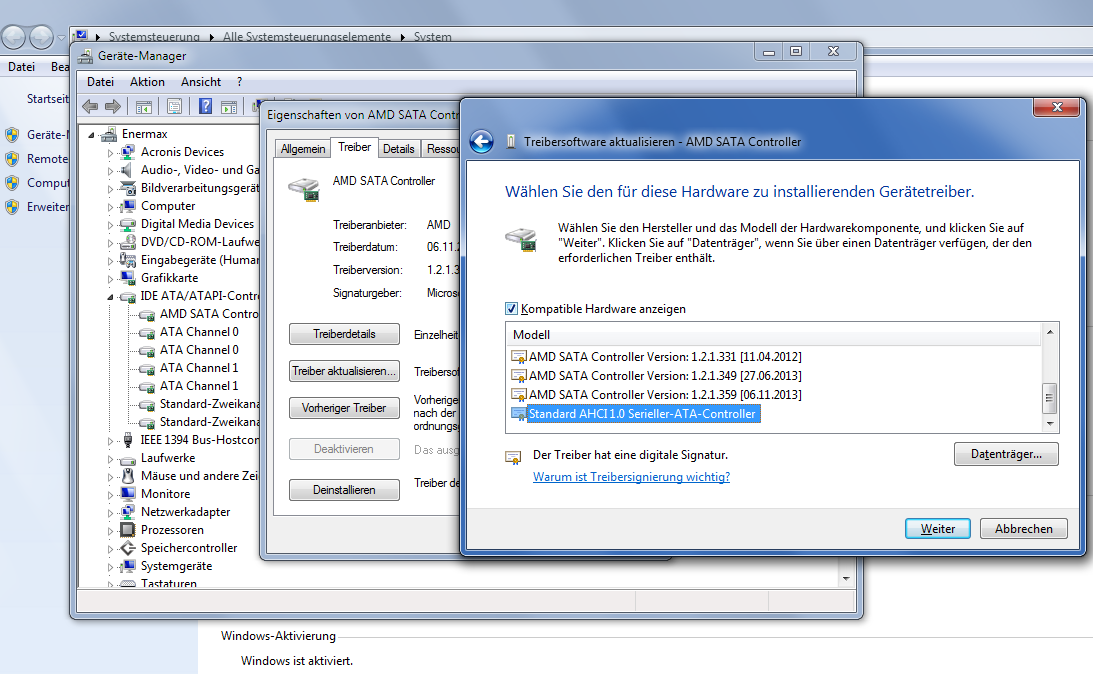Expand the Monitore tree node
Screen dimensions: 1093x674
pyautogui.click(x=110, y=494)
